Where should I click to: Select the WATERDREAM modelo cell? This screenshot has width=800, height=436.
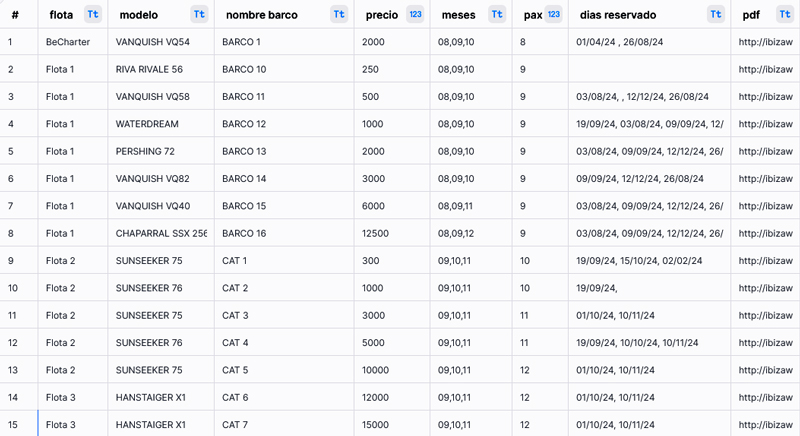147,124
